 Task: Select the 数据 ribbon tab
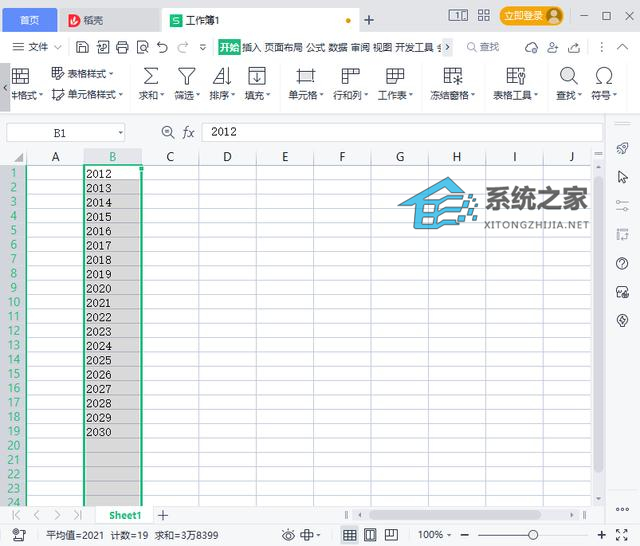coord(338,47)
